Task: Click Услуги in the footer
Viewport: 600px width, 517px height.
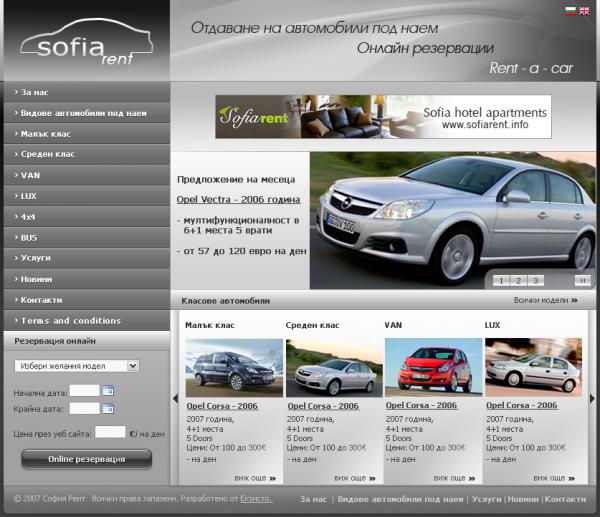Action: tap(486, 499)
